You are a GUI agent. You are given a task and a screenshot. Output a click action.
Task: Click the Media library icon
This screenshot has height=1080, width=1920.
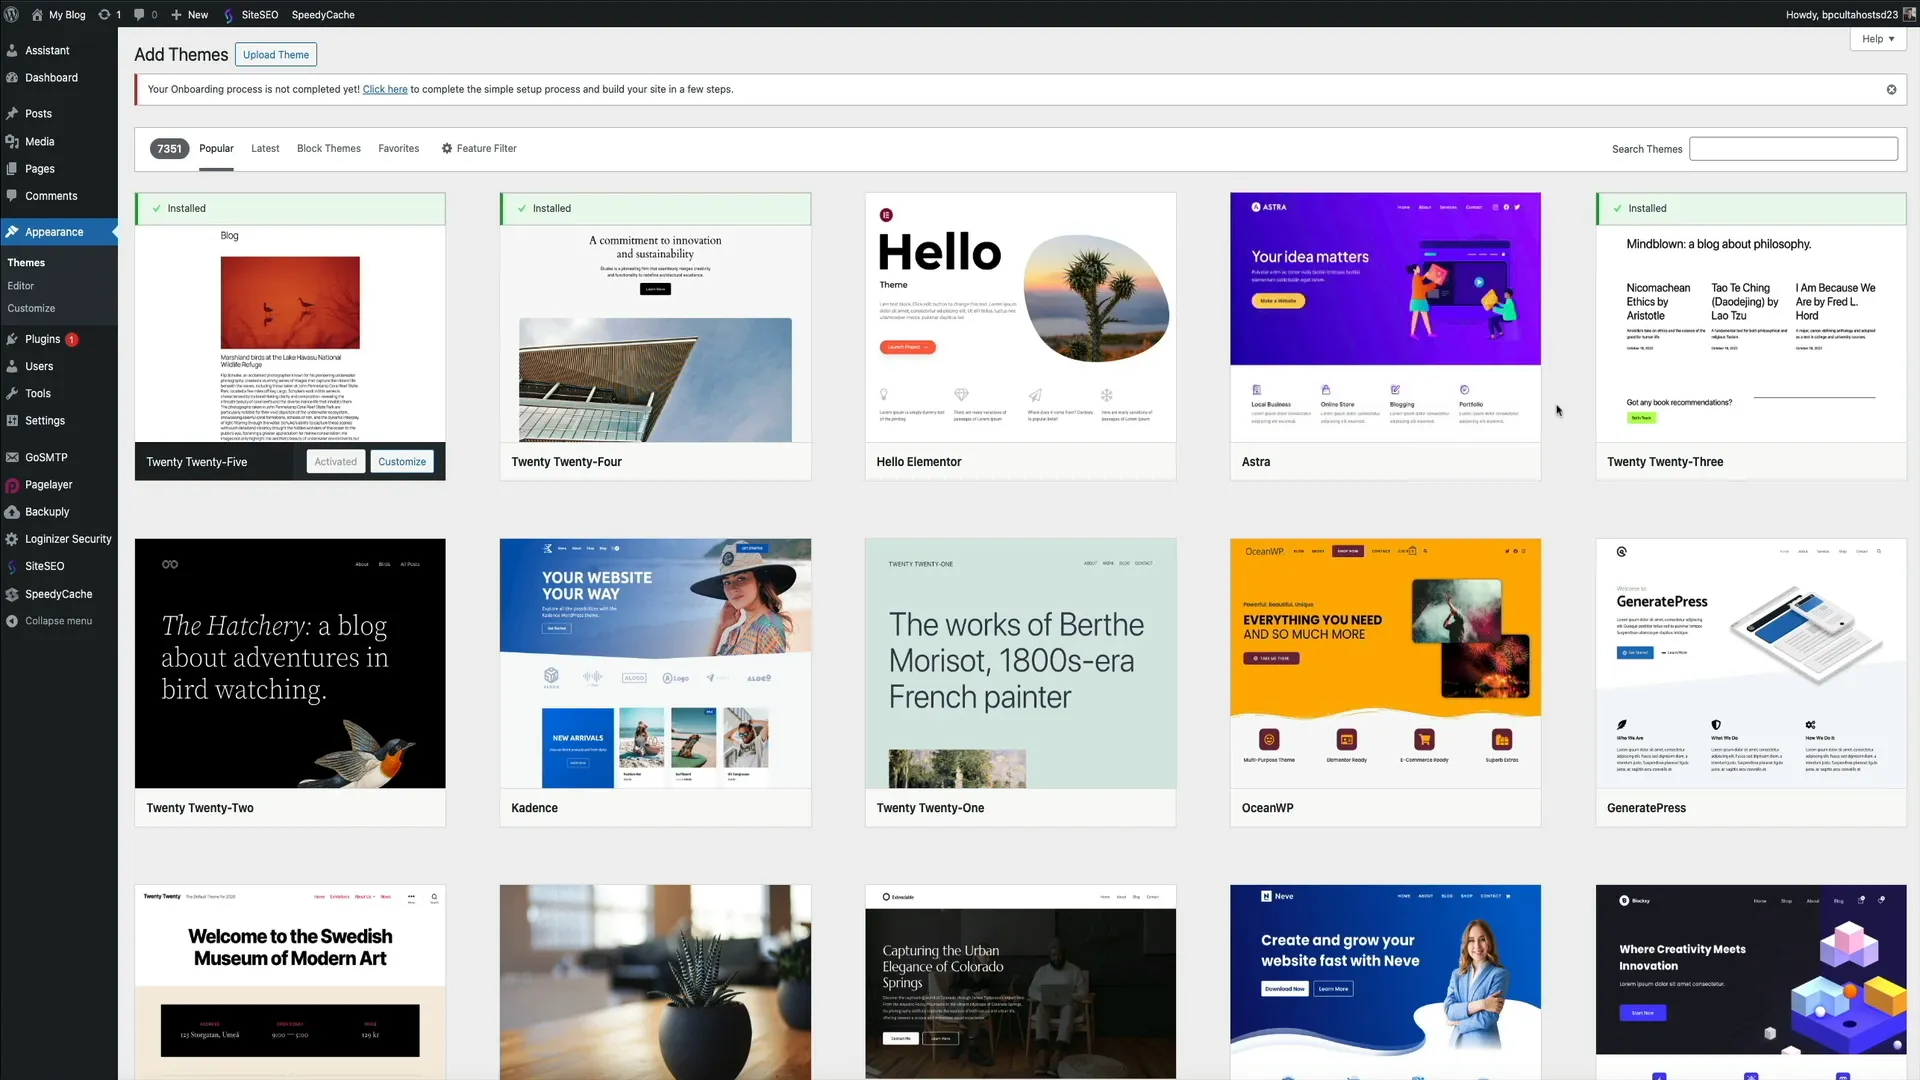click(x=12, y=142)
